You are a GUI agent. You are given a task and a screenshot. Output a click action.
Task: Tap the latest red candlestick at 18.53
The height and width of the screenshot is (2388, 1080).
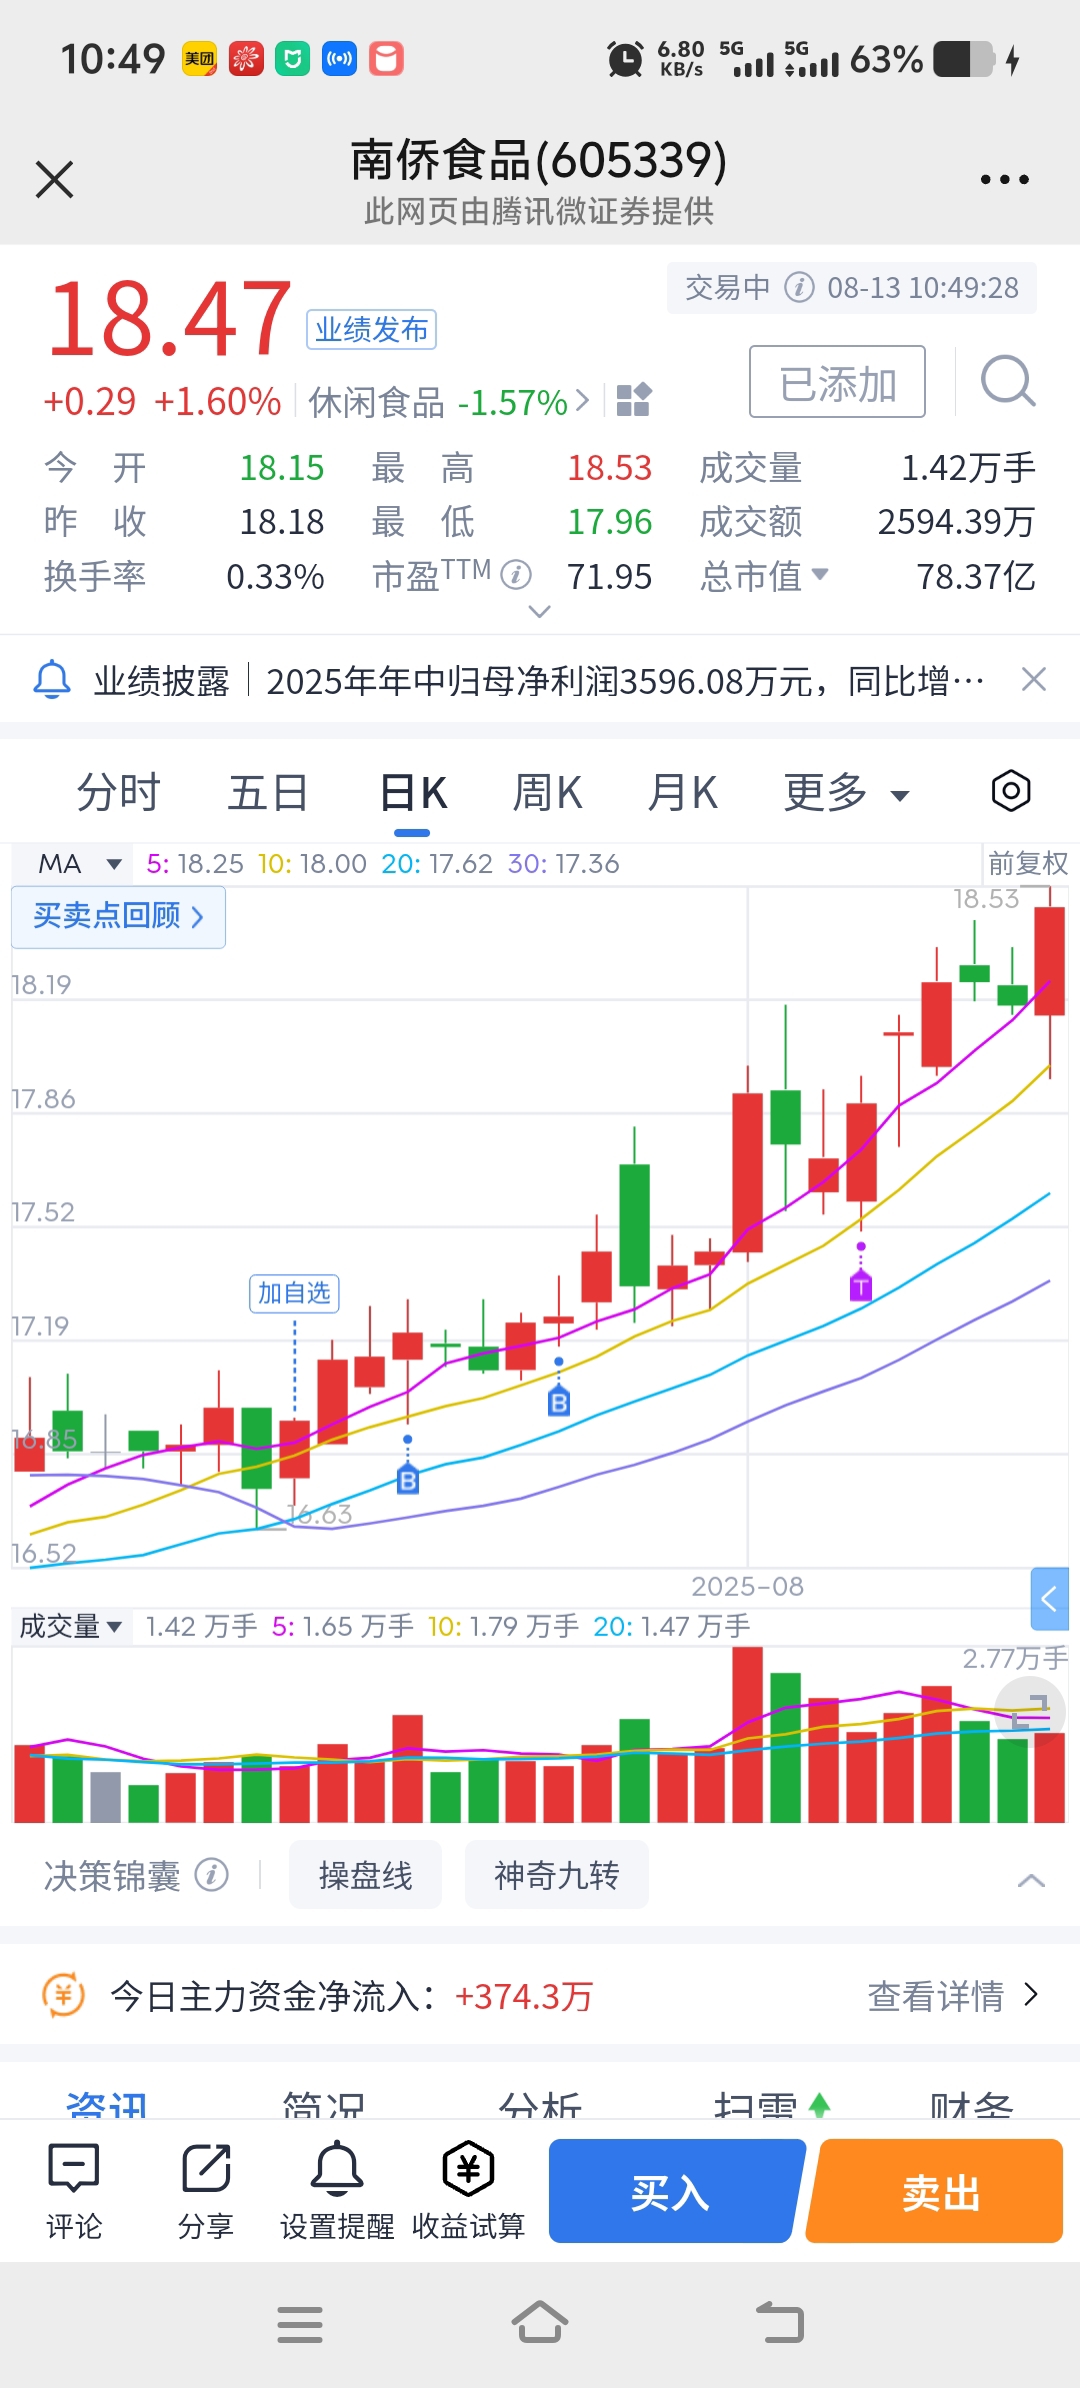(x=1050, y=961)
